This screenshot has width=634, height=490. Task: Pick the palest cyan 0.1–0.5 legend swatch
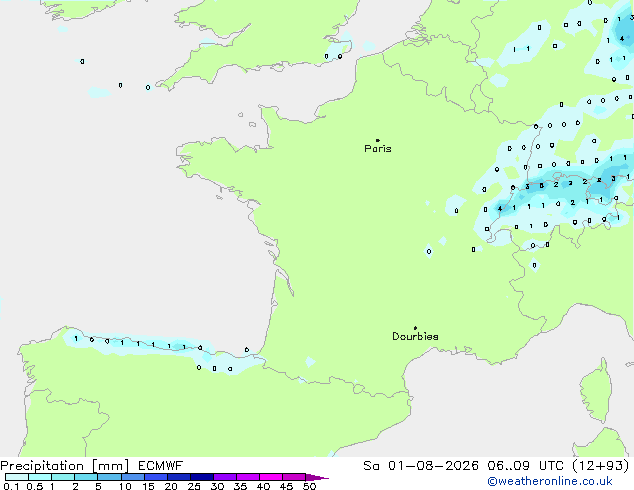17,477
